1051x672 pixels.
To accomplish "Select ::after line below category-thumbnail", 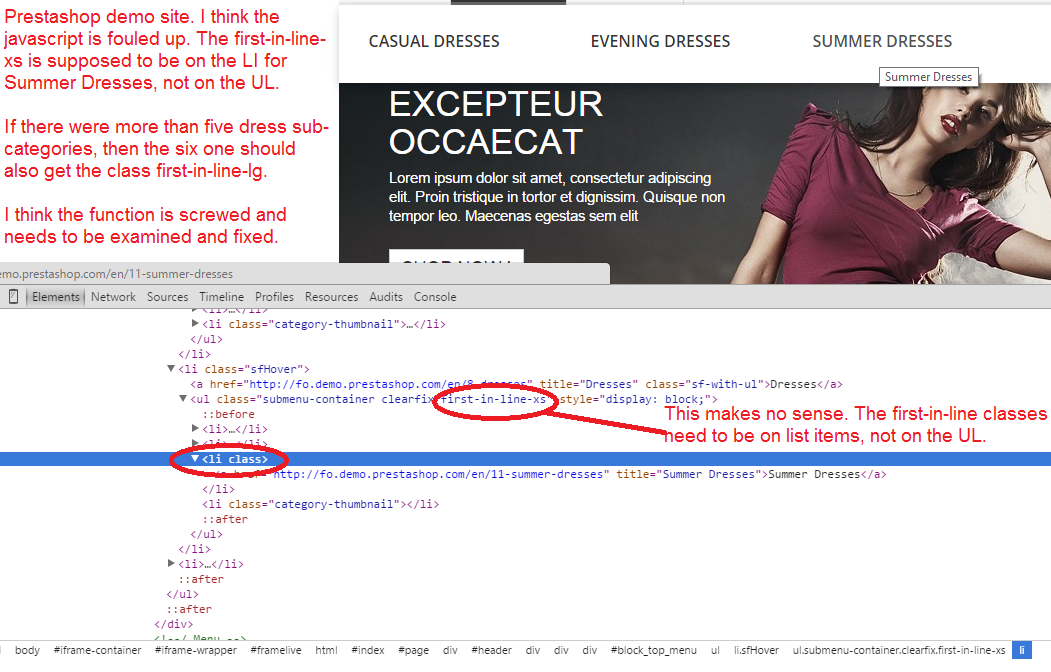I will pos(225,519).
